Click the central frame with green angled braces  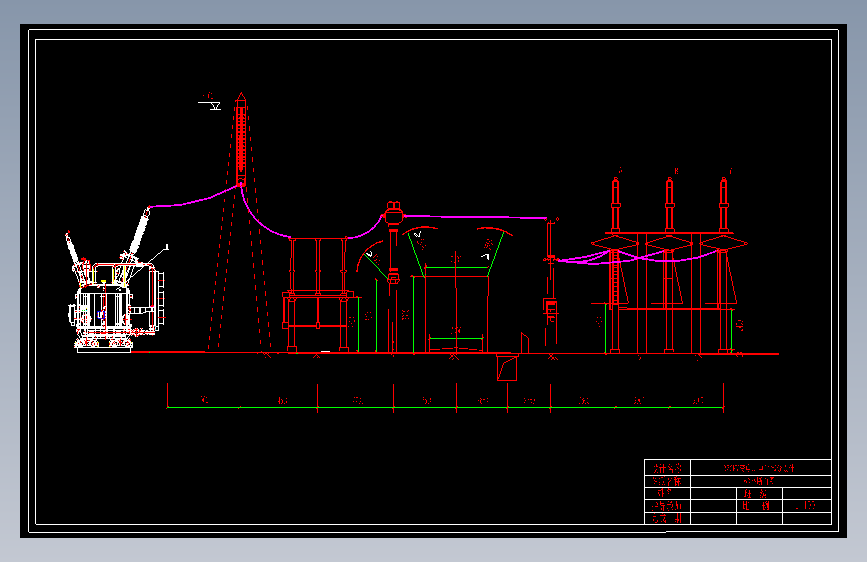point(456,290)
